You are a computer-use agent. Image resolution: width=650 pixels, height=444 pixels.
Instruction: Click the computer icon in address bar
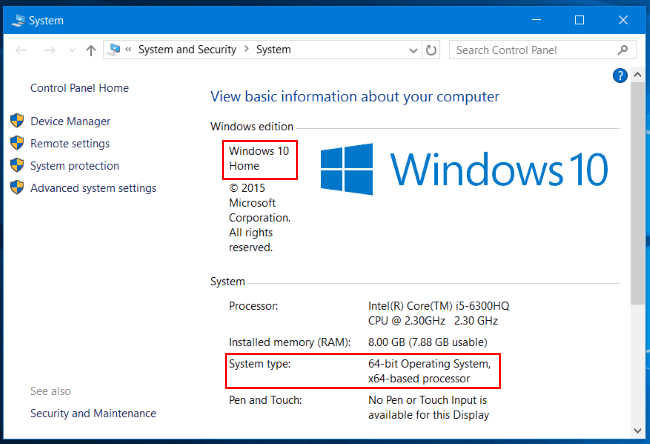tap(113, 50)
